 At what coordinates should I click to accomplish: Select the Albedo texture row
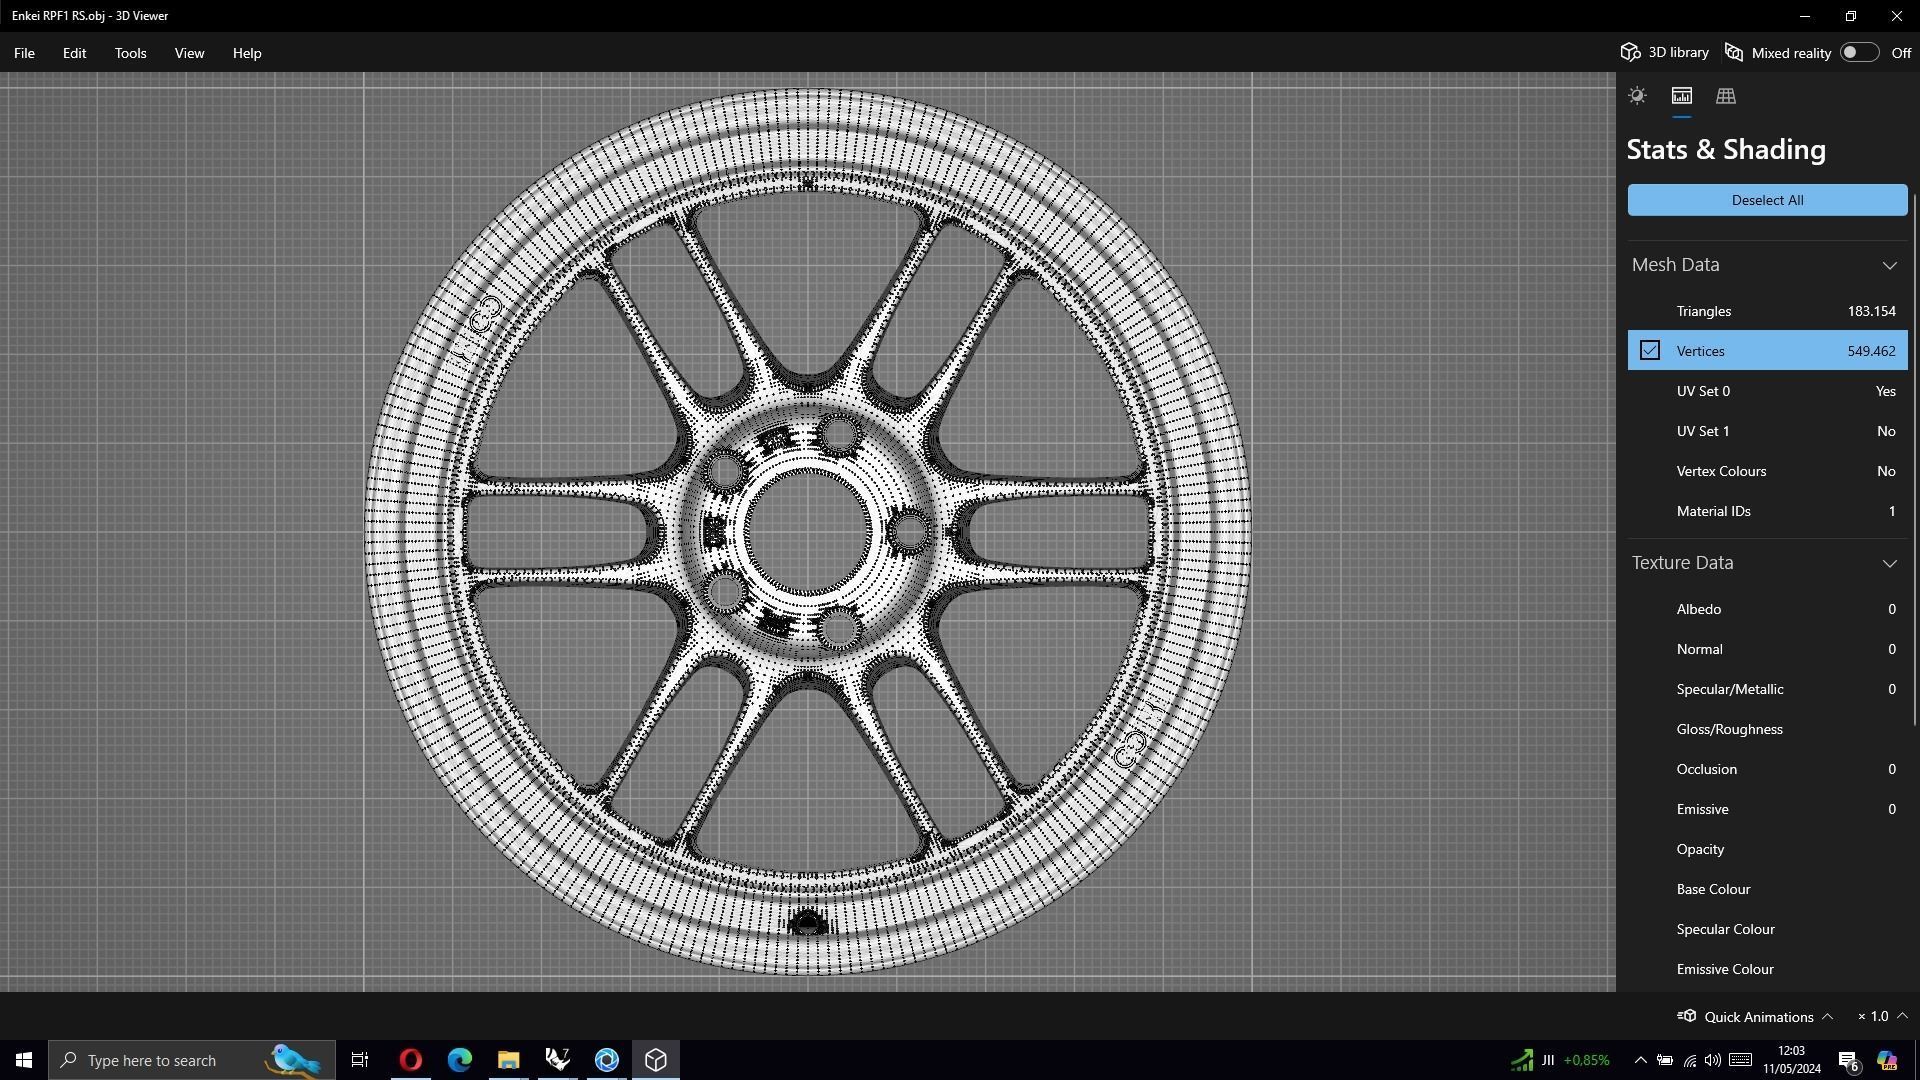click(1767, 609)
